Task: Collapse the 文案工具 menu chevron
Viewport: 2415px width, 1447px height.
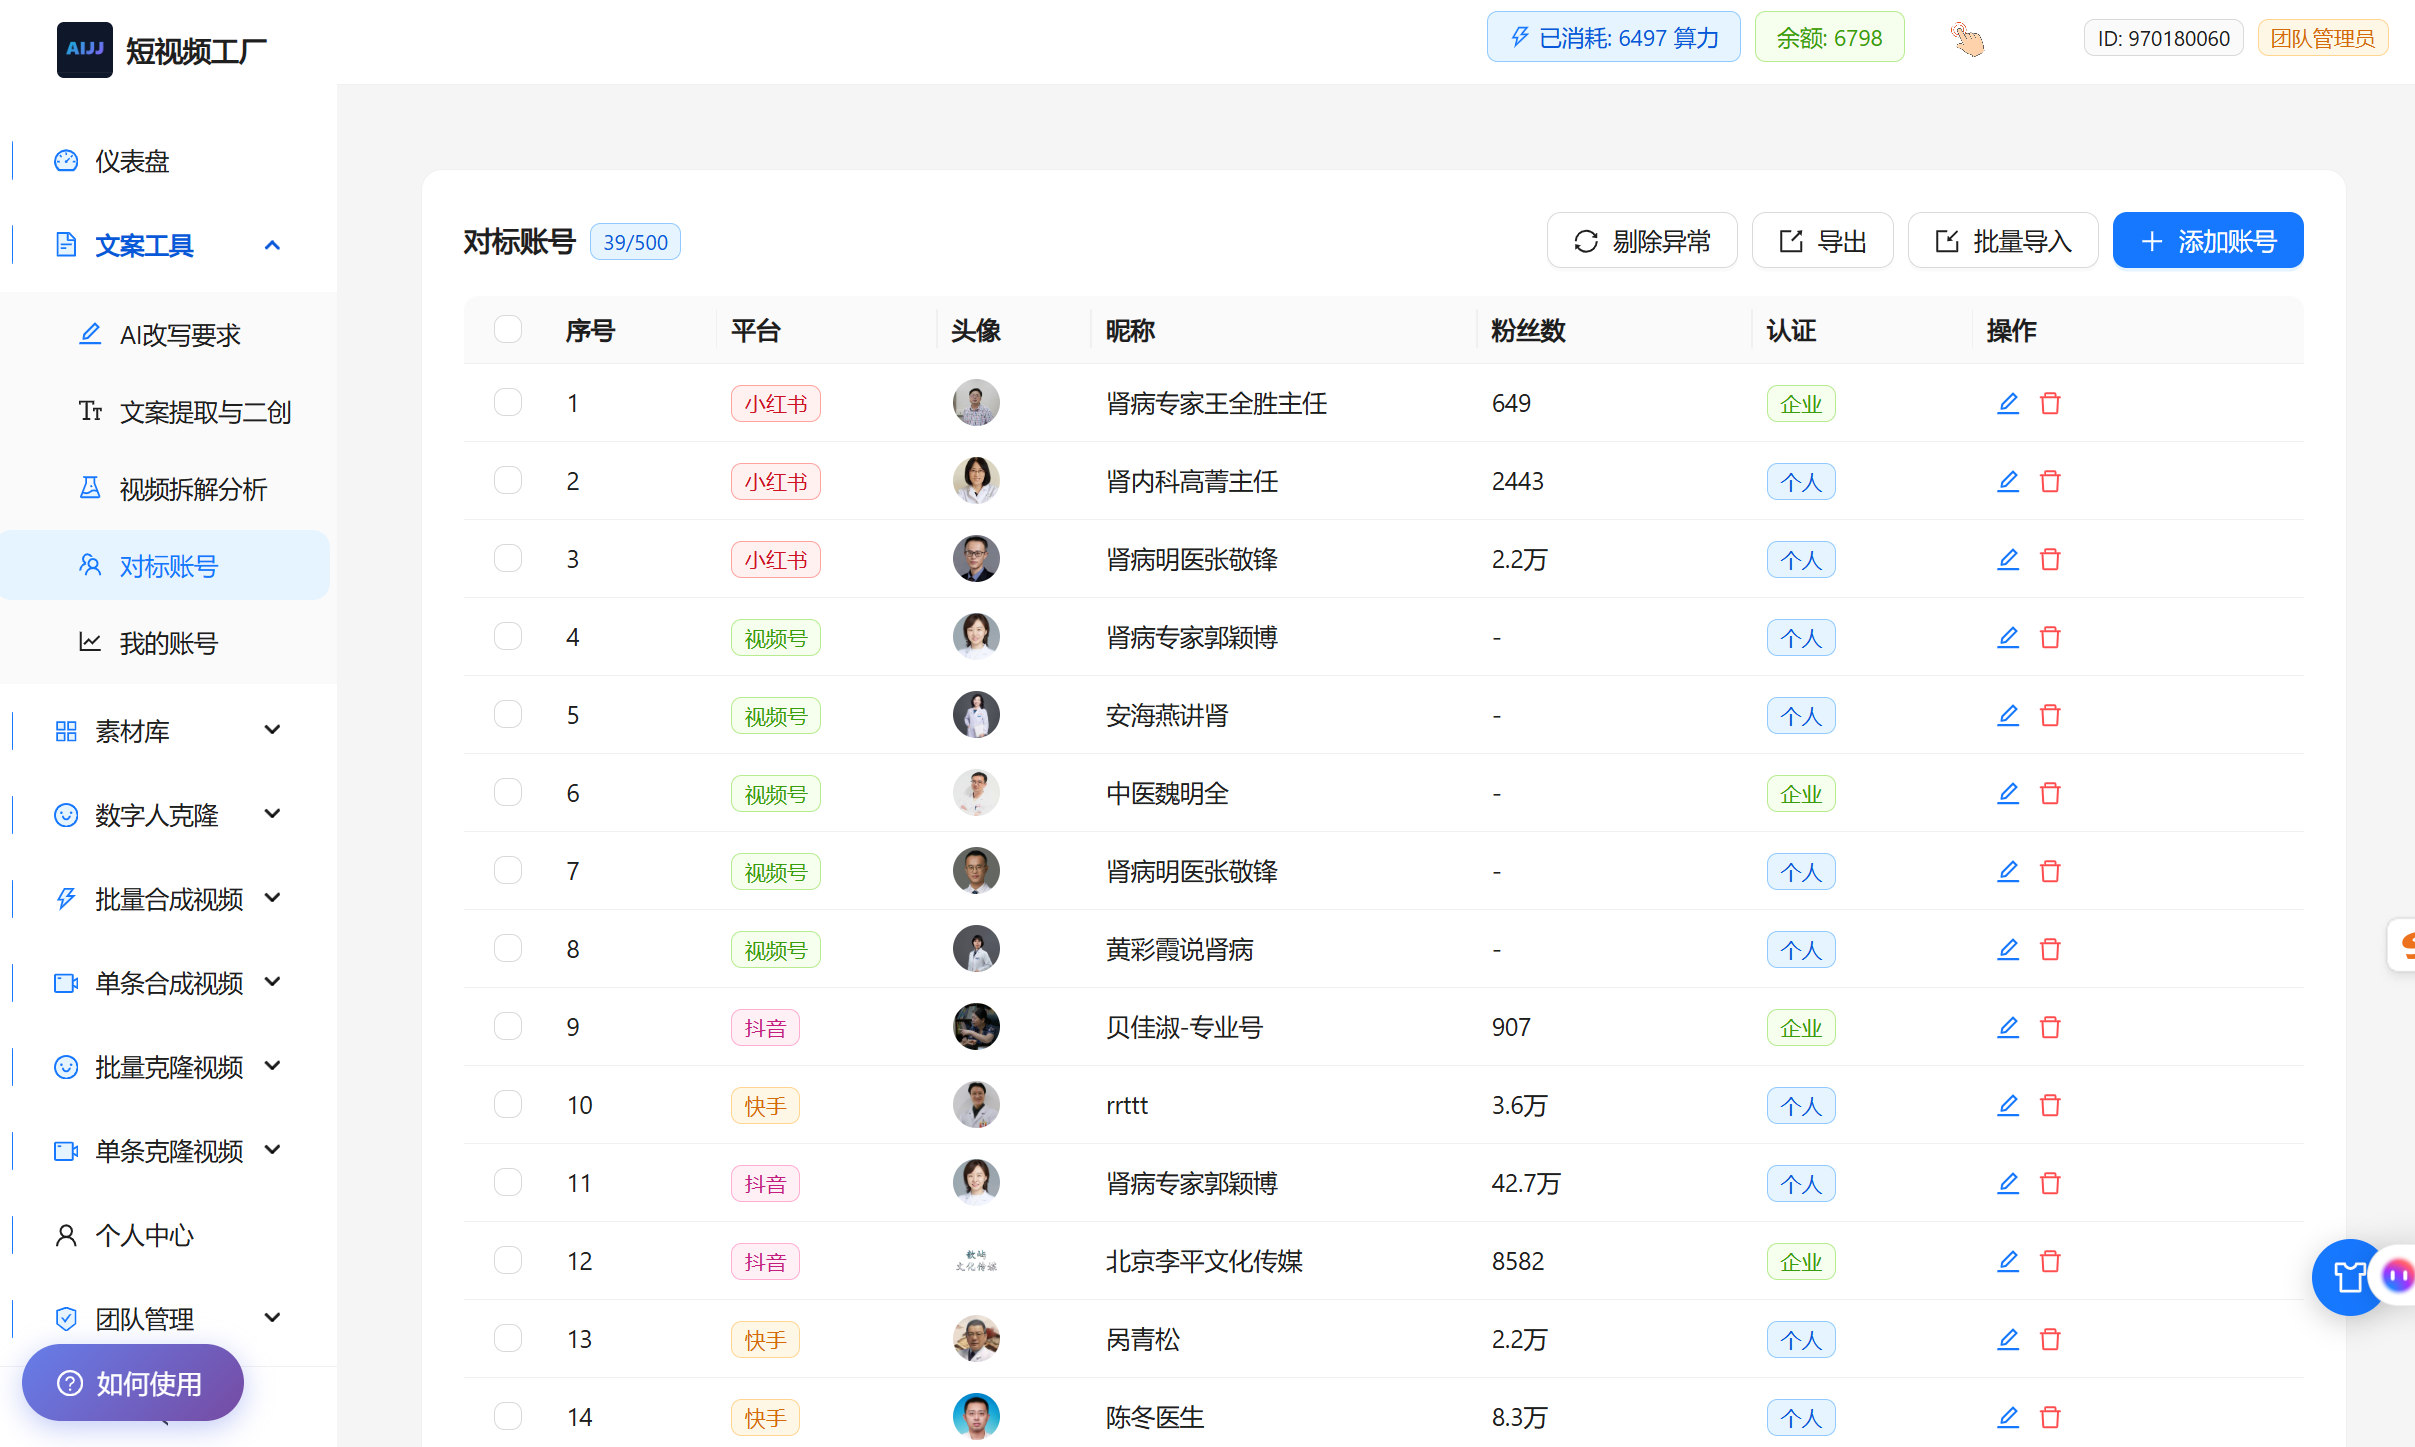Action: tap(272, 245)
